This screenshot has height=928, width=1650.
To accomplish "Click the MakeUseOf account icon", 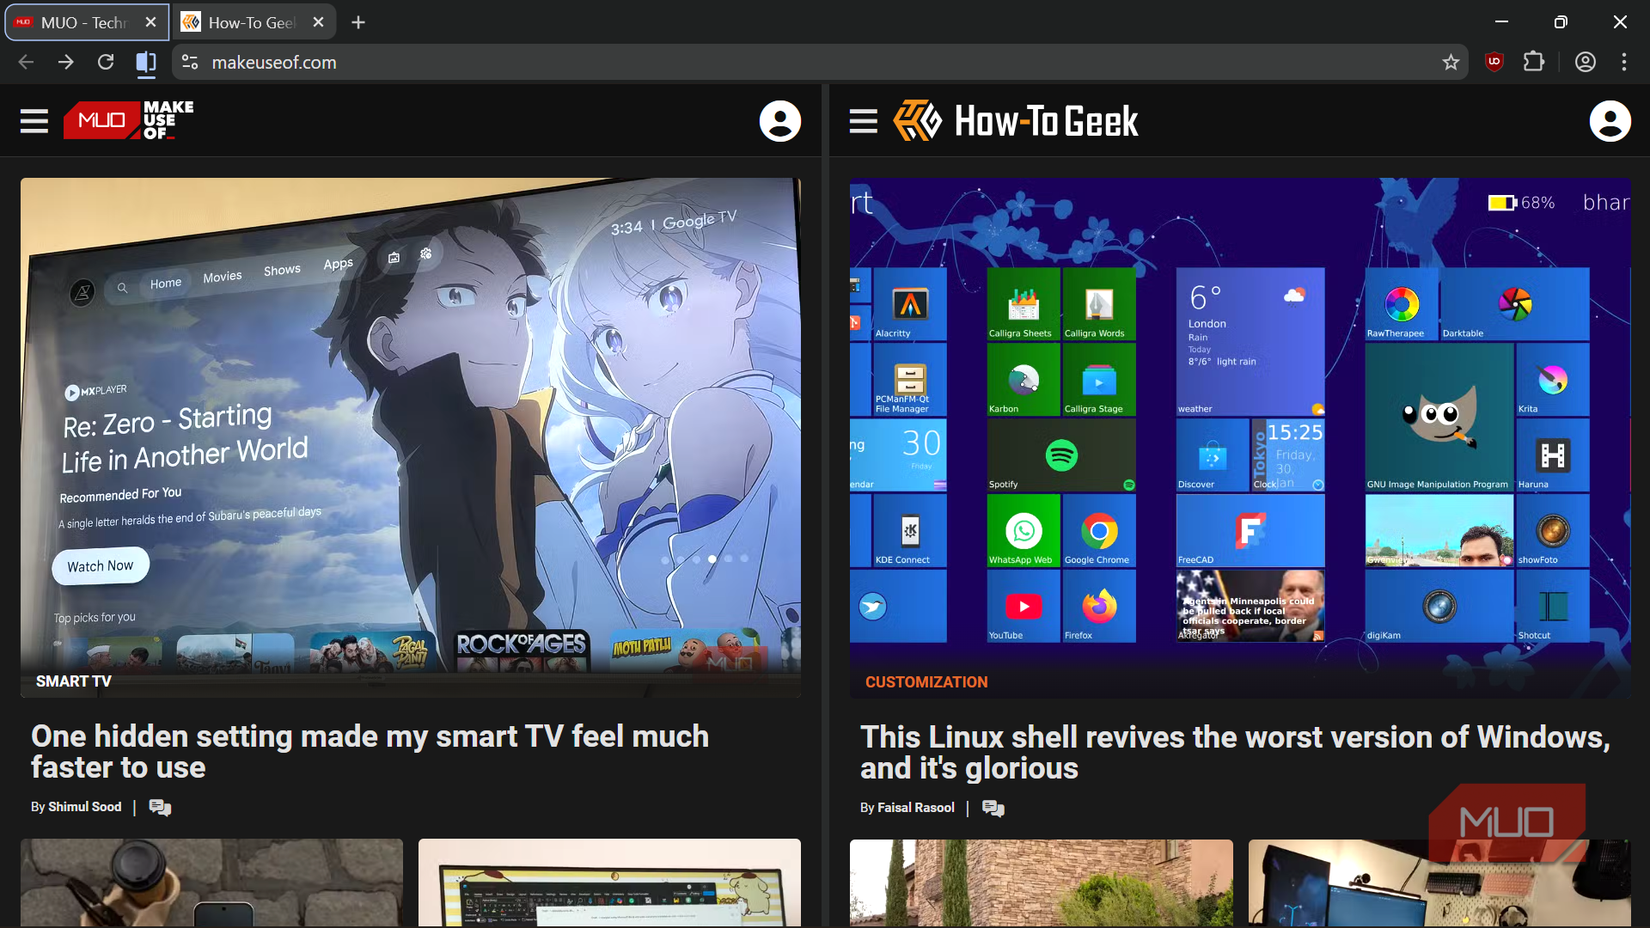I will (x=780, y=120).
